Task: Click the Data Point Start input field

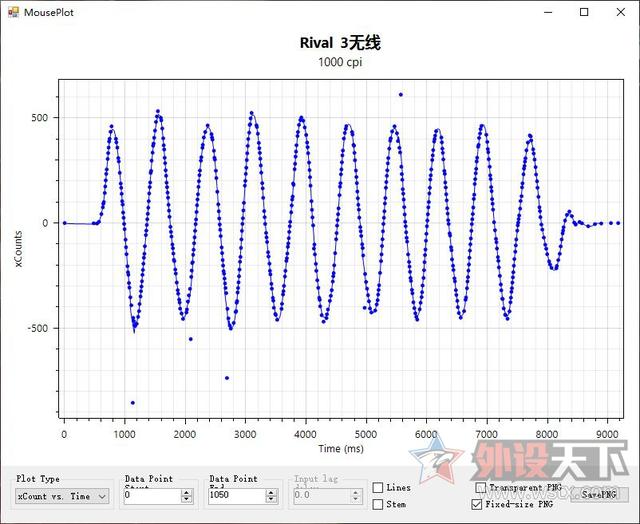Action: point(152,496)
